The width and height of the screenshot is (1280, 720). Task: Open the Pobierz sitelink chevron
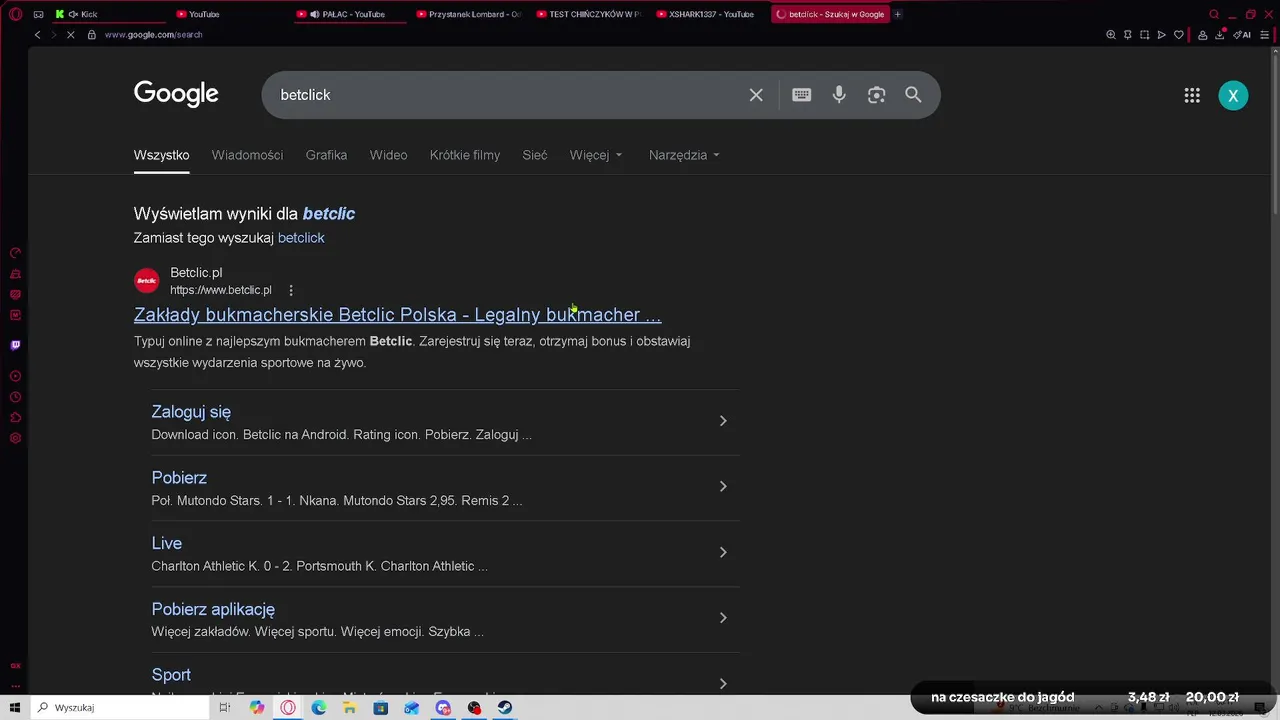[723, 487]
